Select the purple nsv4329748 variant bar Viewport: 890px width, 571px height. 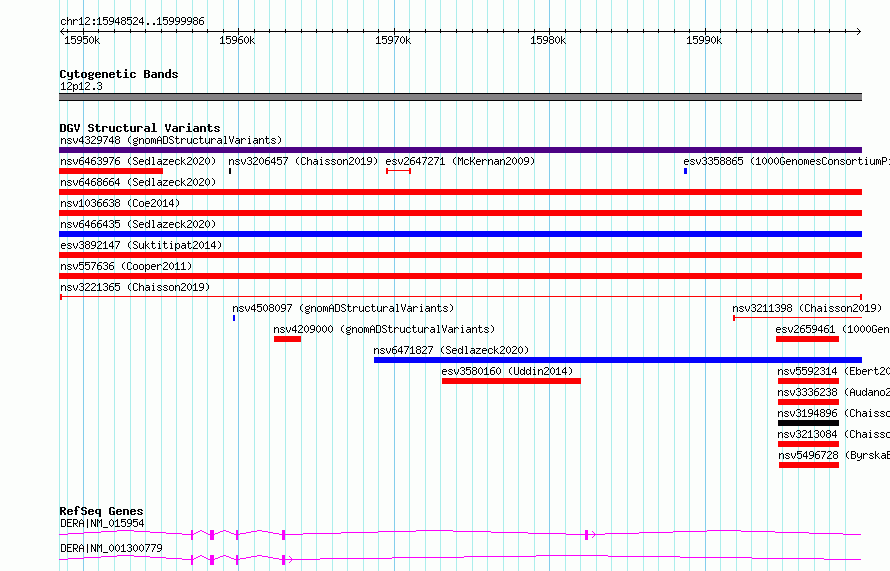tap(460, 150)
